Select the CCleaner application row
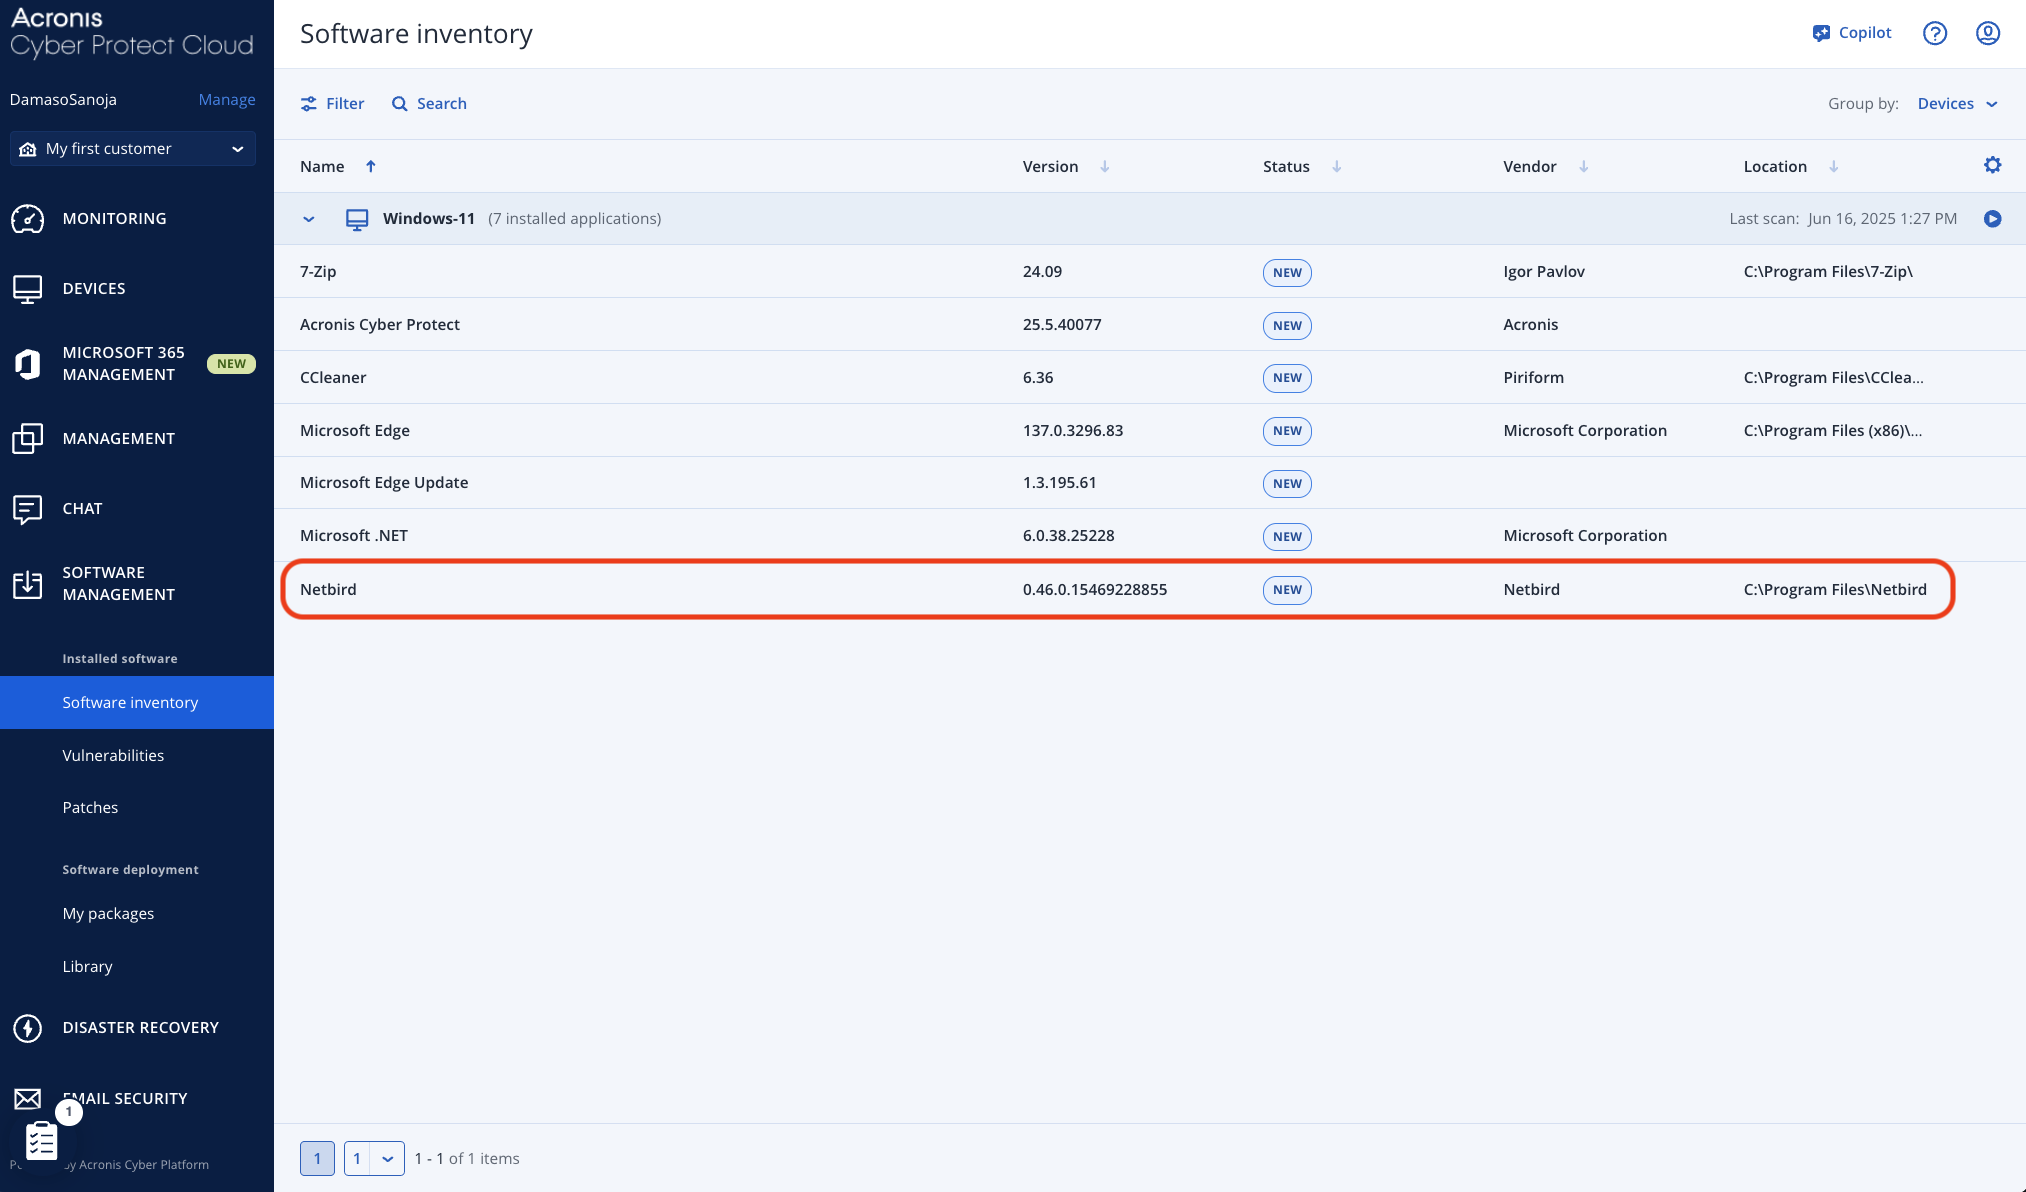2026x1192 pixels. (x=1150, y=377)
